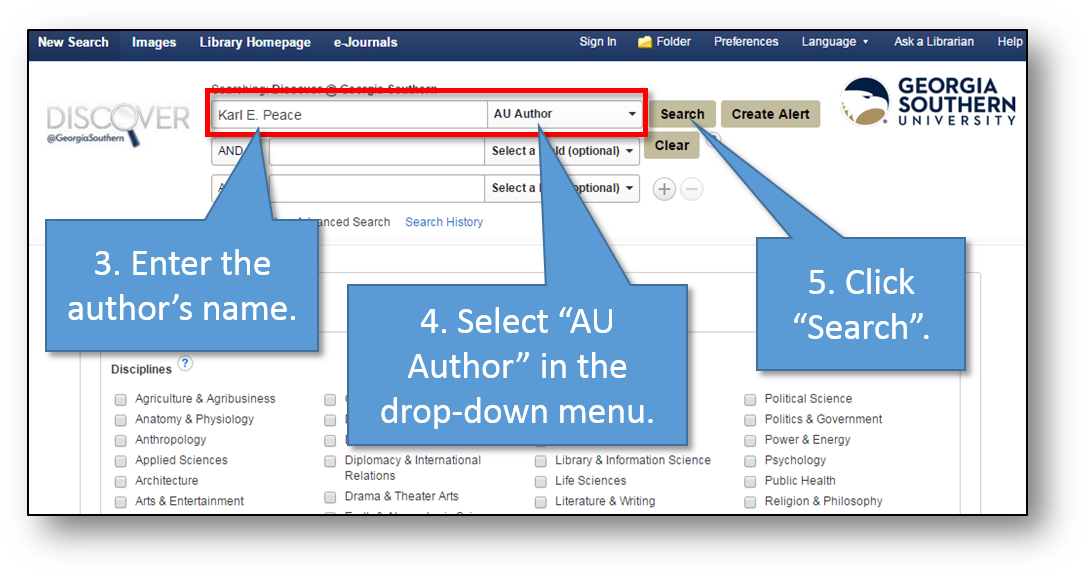Tick the Drama & Theater Arts checkbox

[330, 497]
